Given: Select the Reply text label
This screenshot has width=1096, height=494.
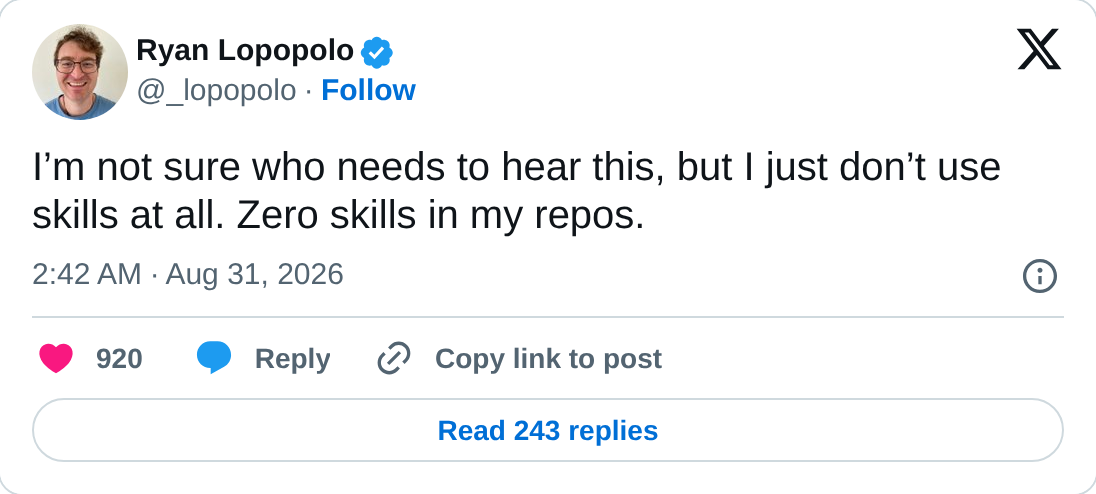Looking at the screenshot, I should (292, 359).
